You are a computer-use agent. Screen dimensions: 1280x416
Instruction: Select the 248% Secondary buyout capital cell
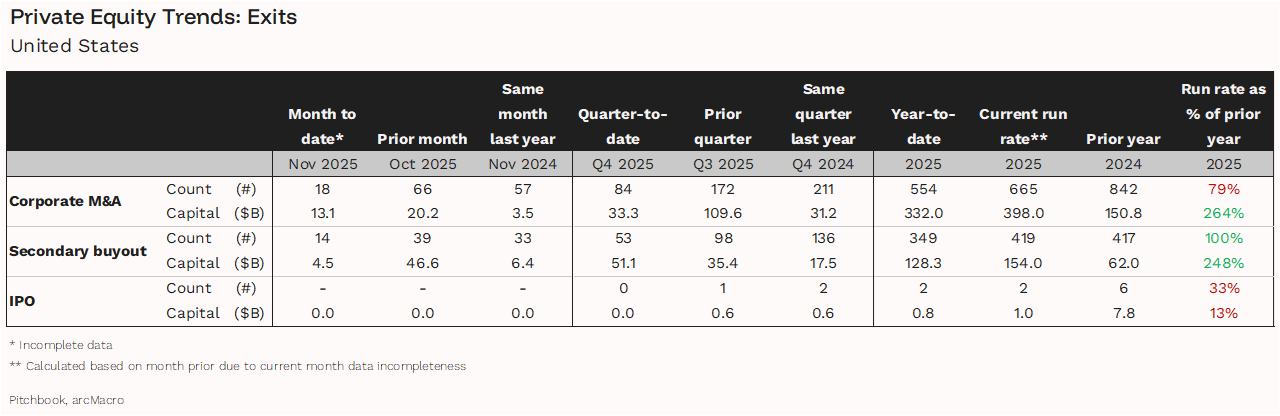(x=1223, y=263)
